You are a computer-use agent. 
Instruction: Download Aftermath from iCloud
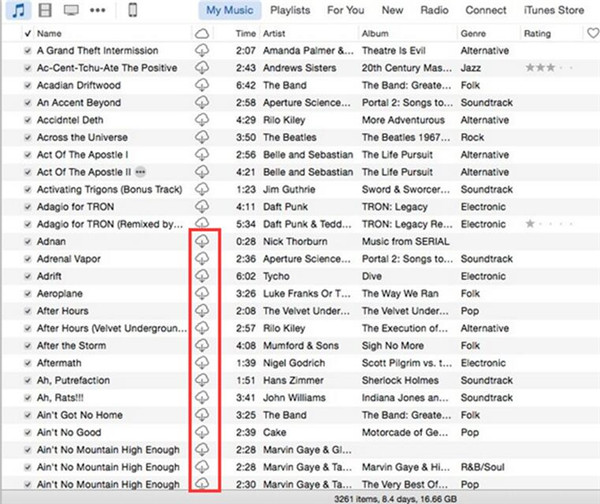tap(202, 362)
